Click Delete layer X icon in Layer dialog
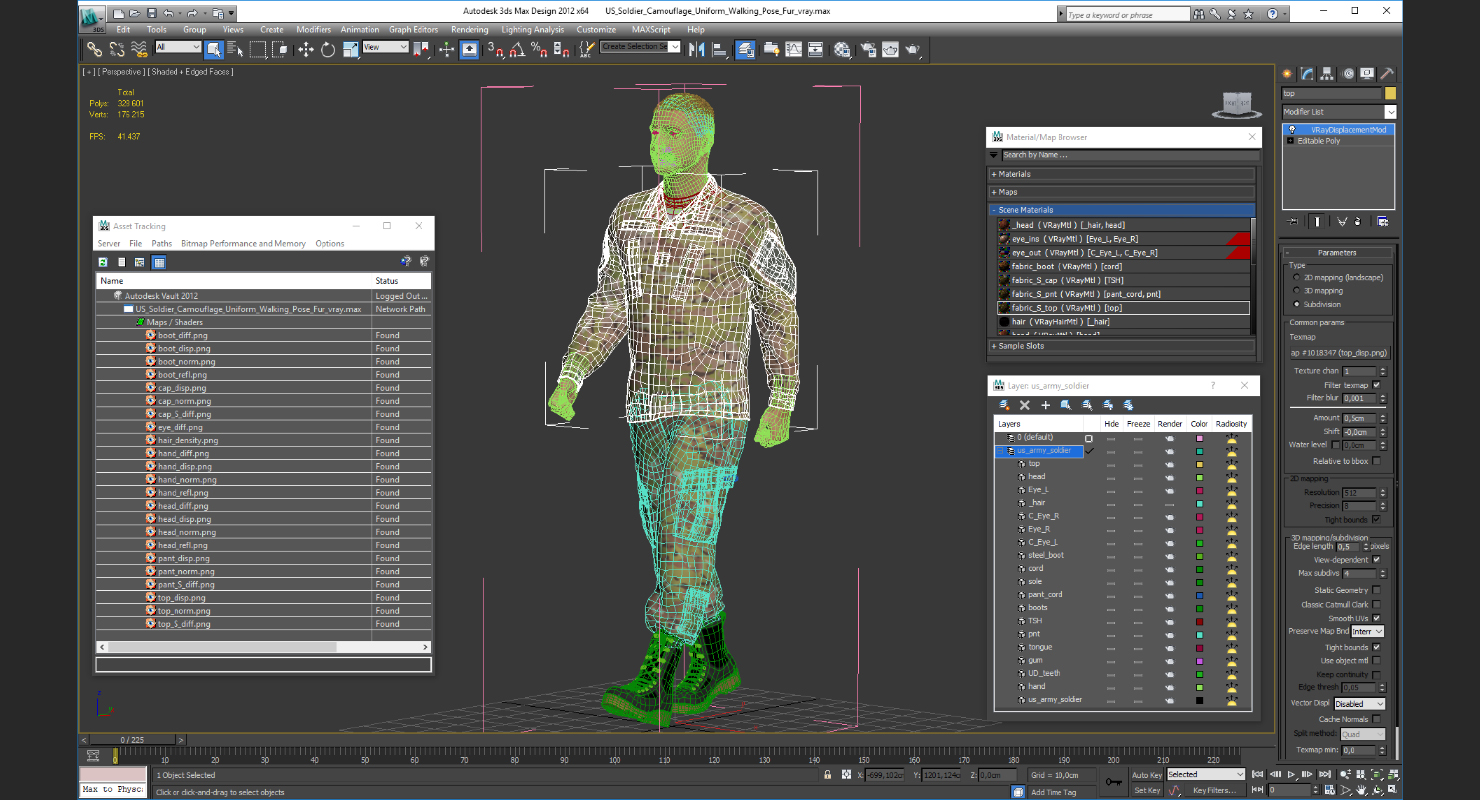The image size is (1480, 800). point(1025,405)
